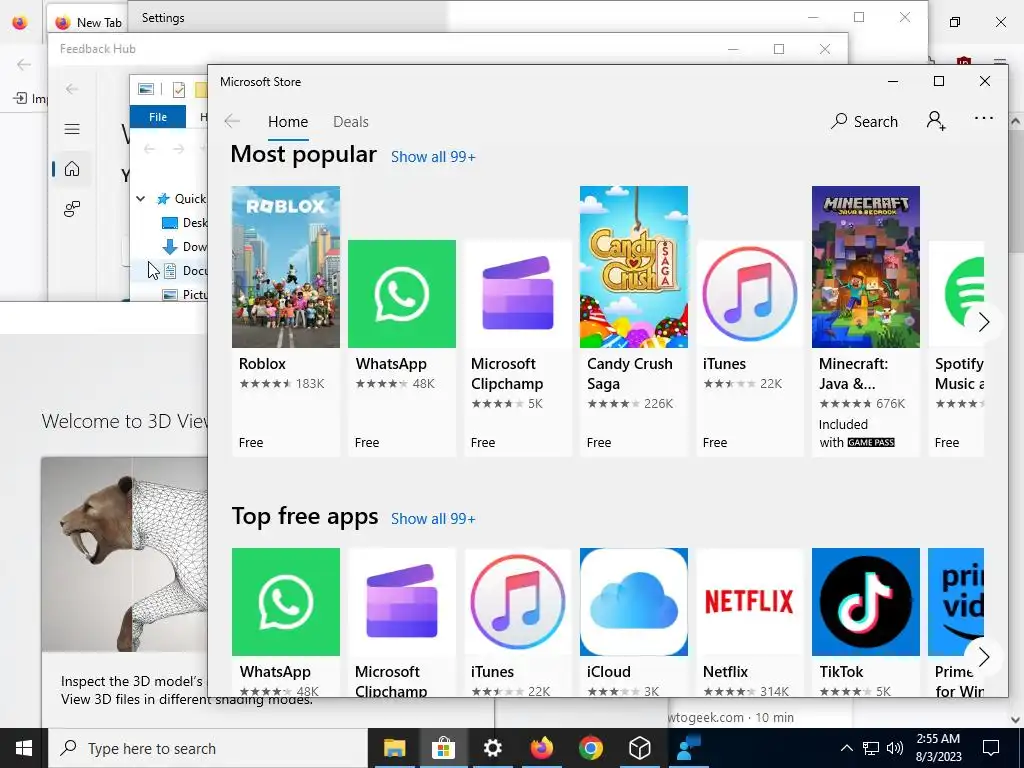The height and width of the screenshot is (768, 1024).
Task: Open WhatsApp icon in Most popular row
Action: tap(402, 293)
